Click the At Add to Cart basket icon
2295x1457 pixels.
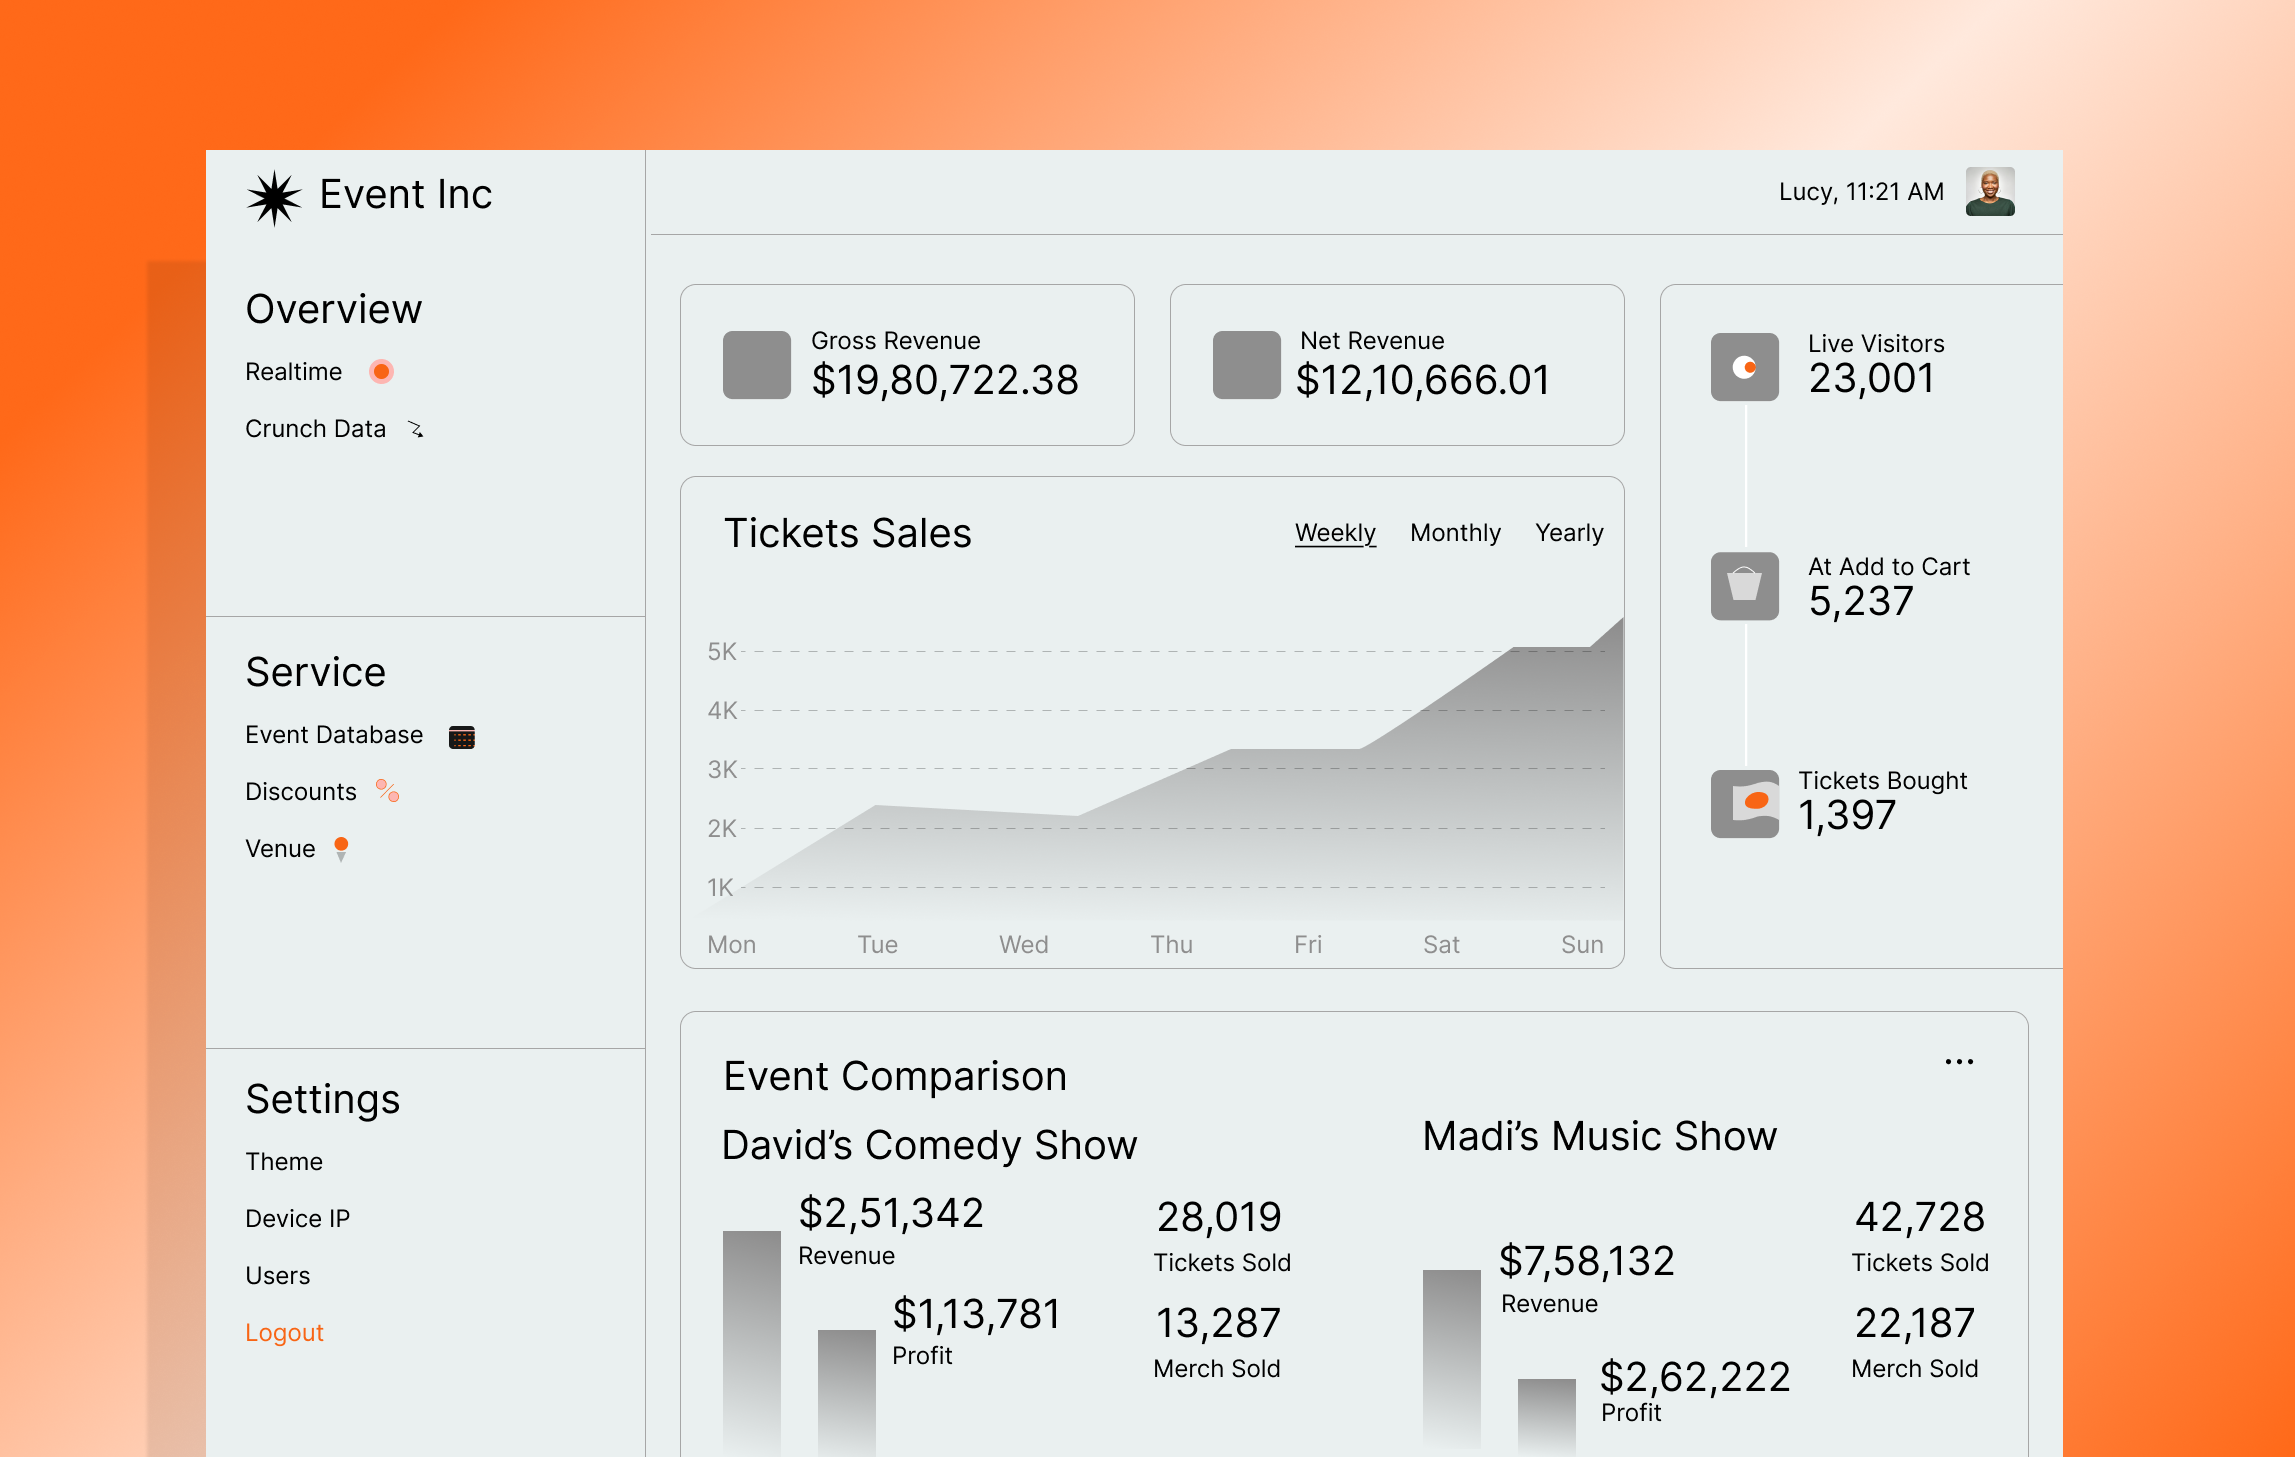pos(1743,586)
